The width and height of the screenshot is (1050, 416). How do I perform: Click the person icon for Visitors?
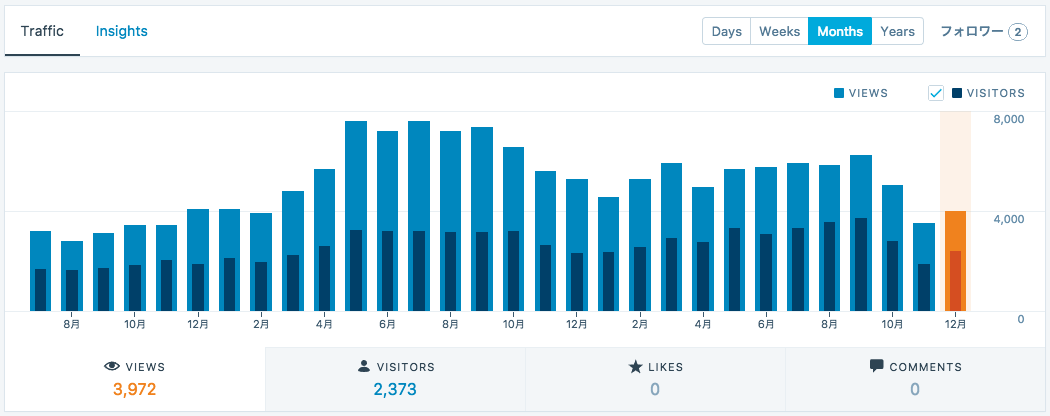click(364, 367)
